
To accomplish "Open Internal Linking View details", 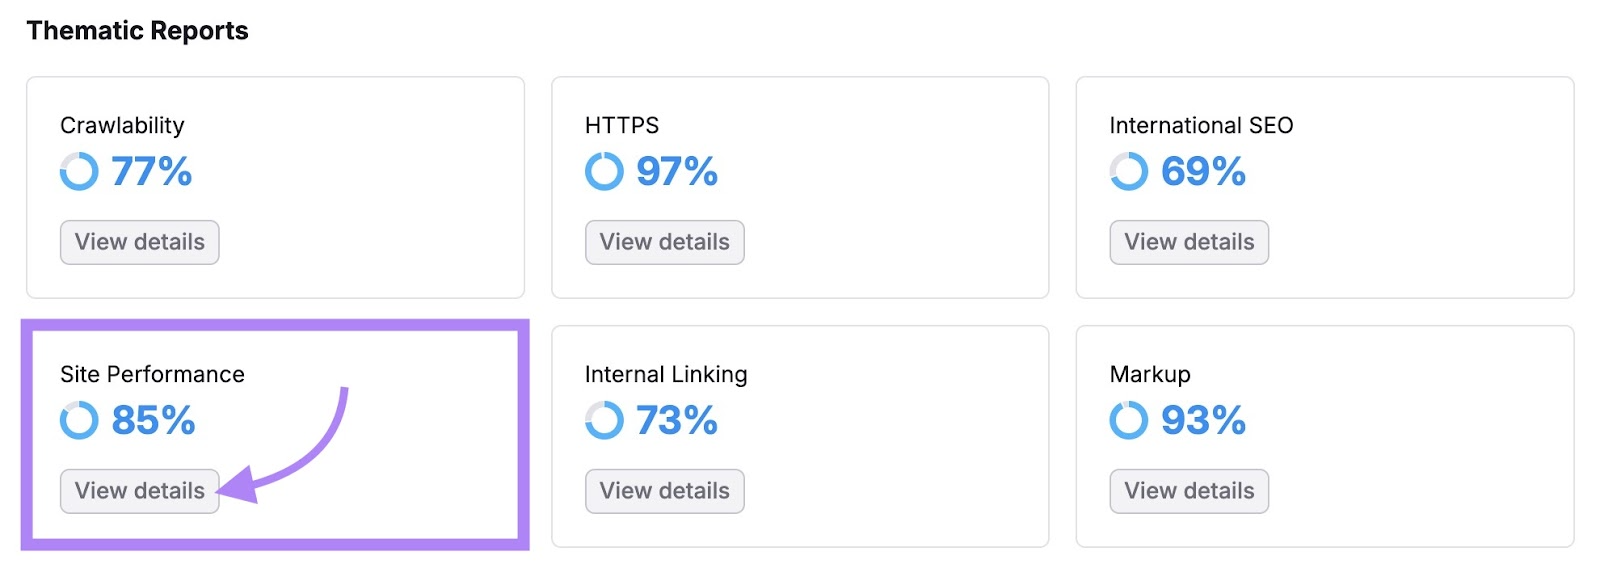I will click(x=664, y=491).
